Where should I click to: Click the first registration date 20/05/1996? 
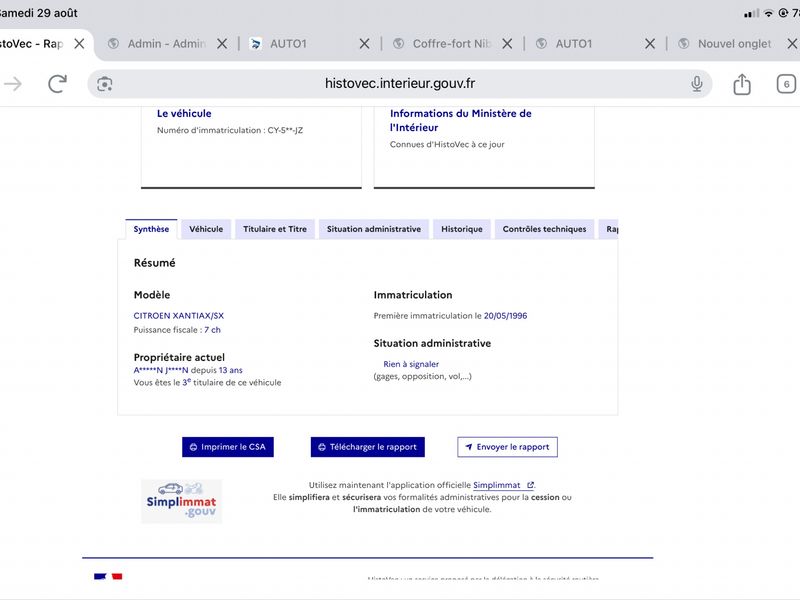click(x=506, y=316)
